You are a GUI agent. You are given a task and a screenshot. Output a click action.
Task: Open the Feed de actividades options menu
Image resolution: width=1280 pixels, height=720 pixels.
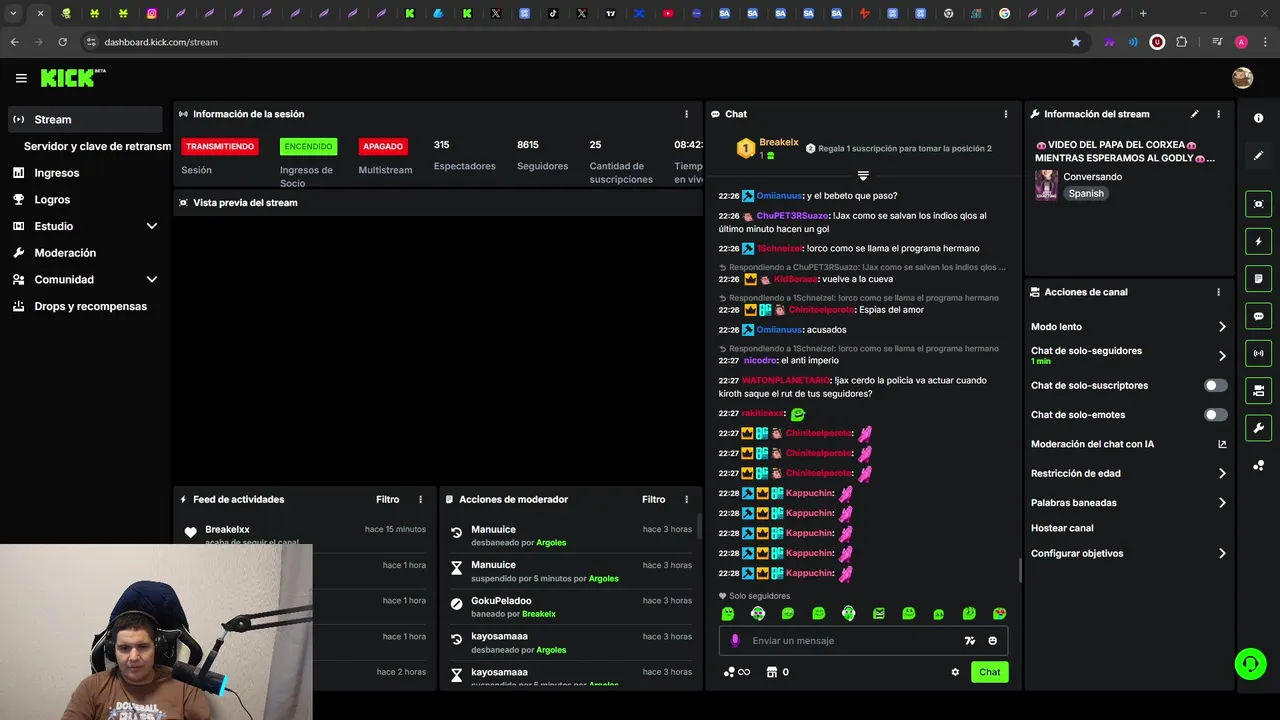[420, 499]
